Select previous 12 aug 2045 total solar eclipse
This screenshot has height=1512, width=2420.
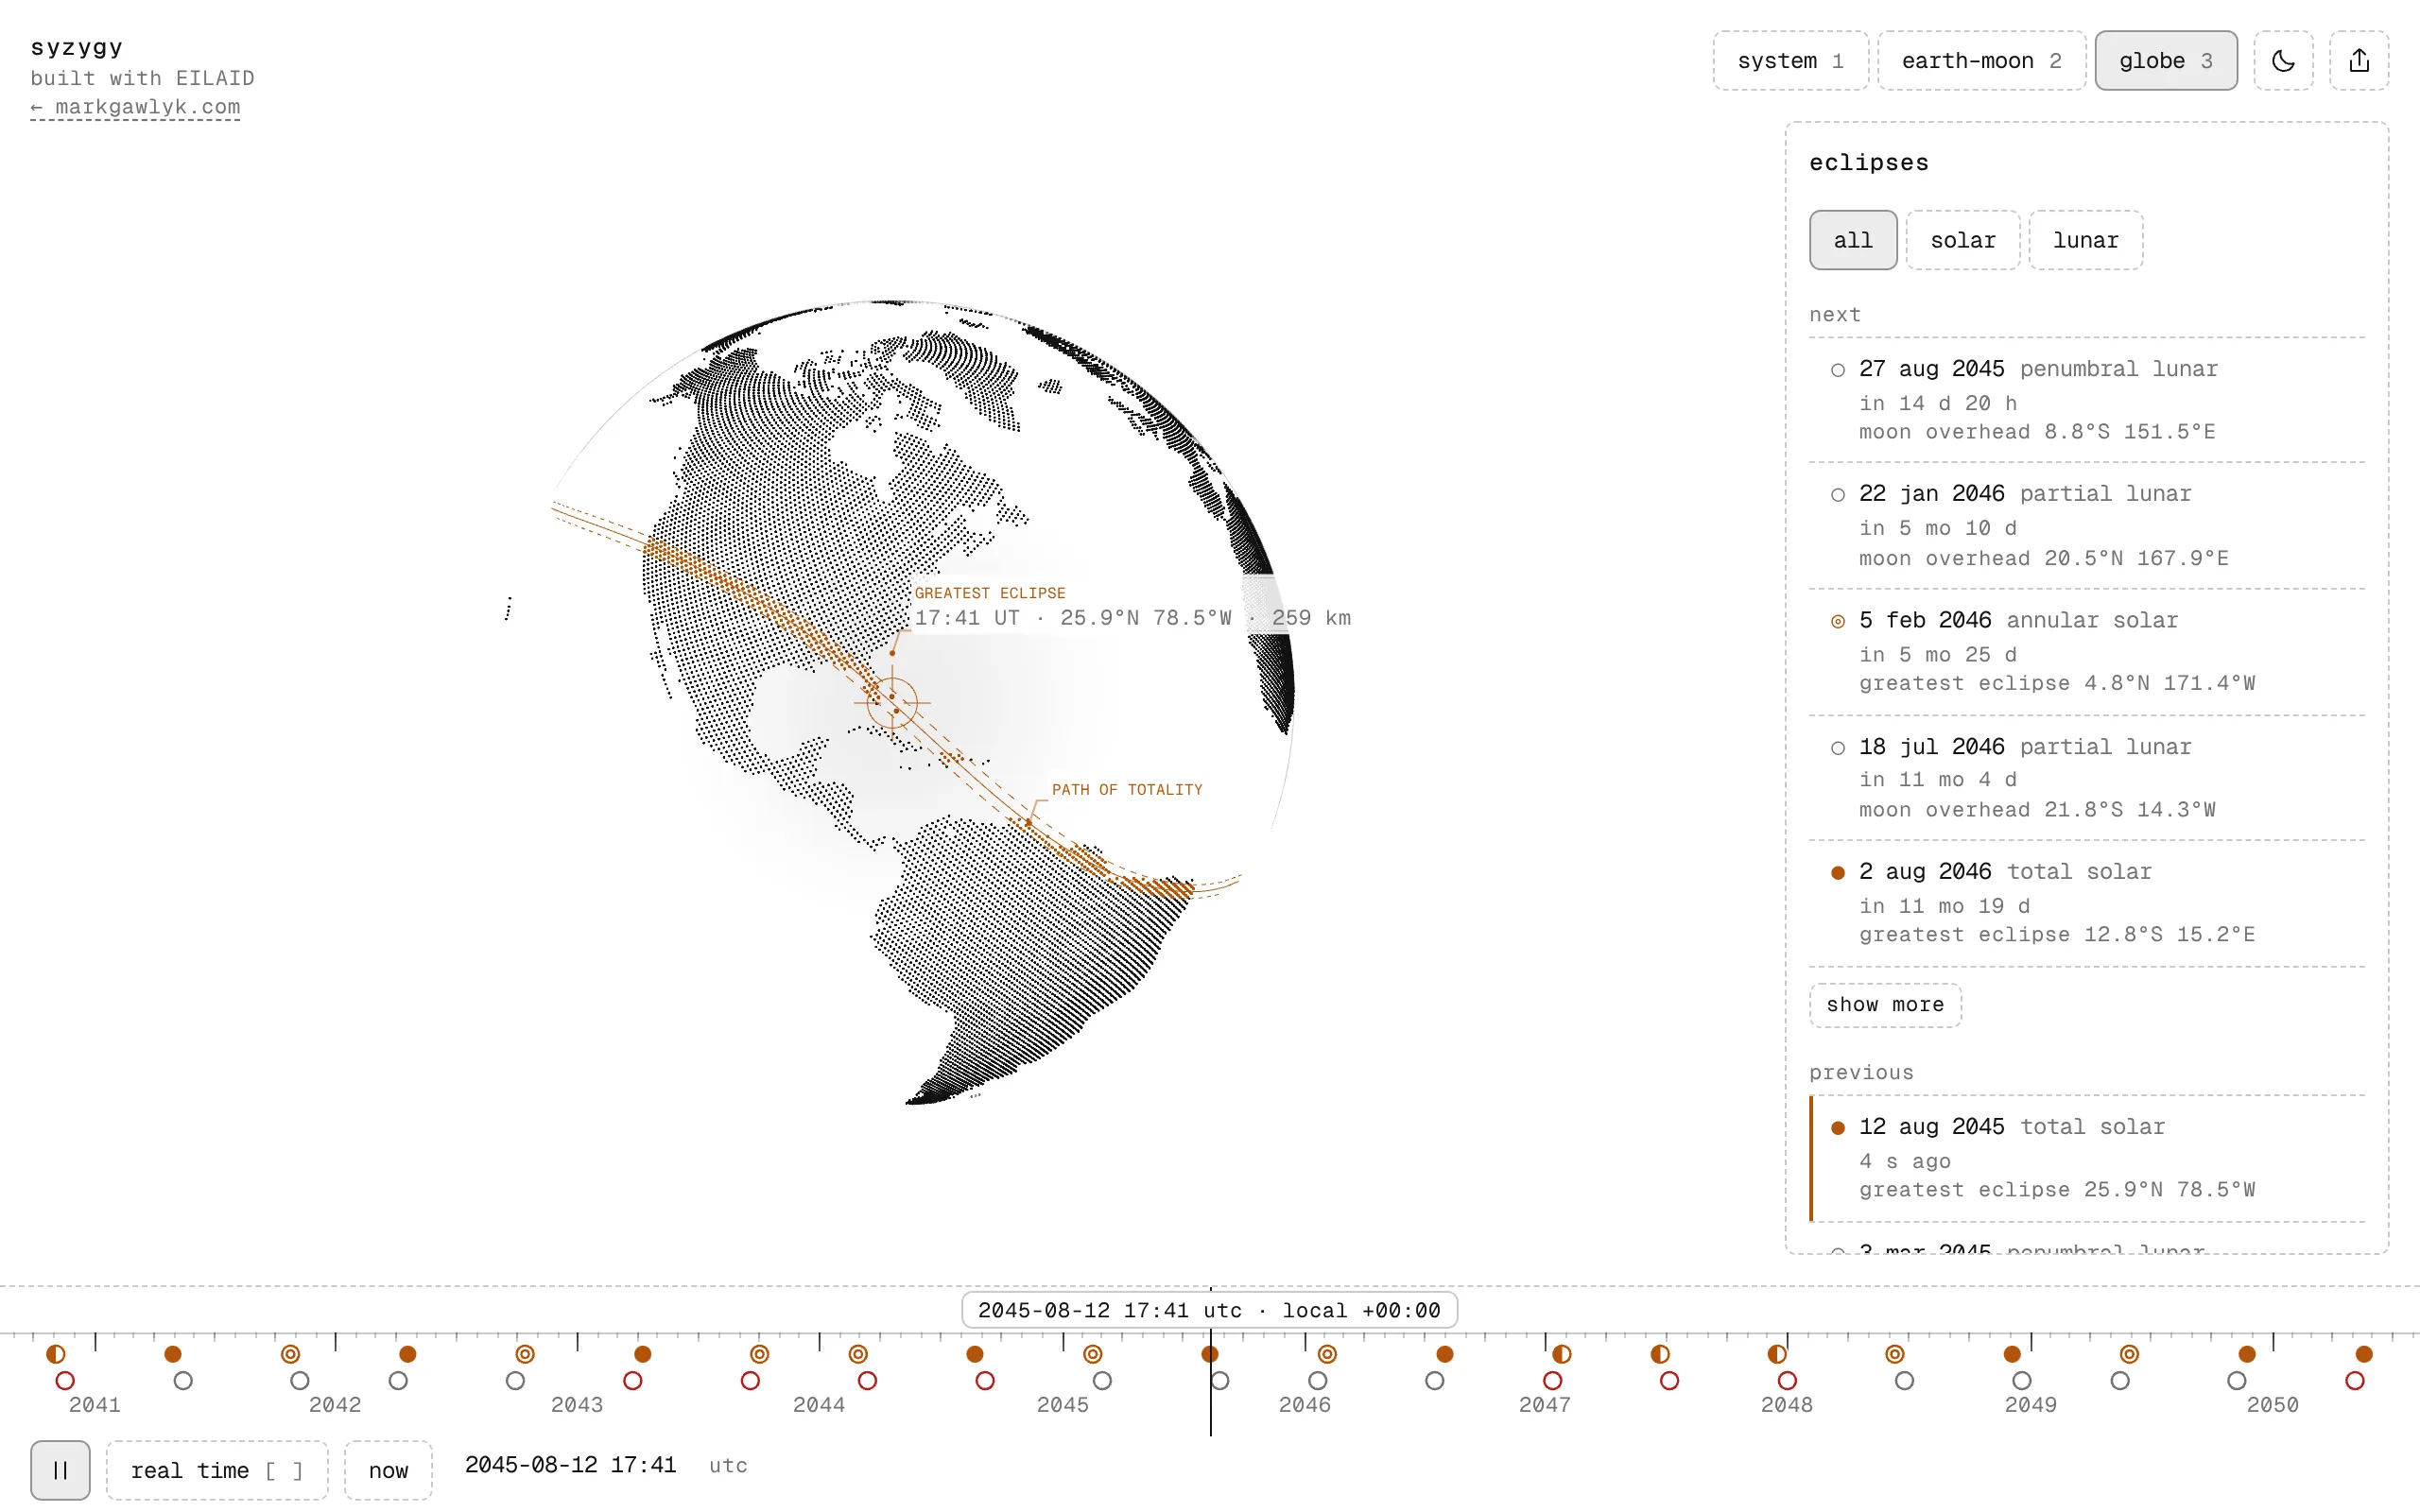2086,1158
